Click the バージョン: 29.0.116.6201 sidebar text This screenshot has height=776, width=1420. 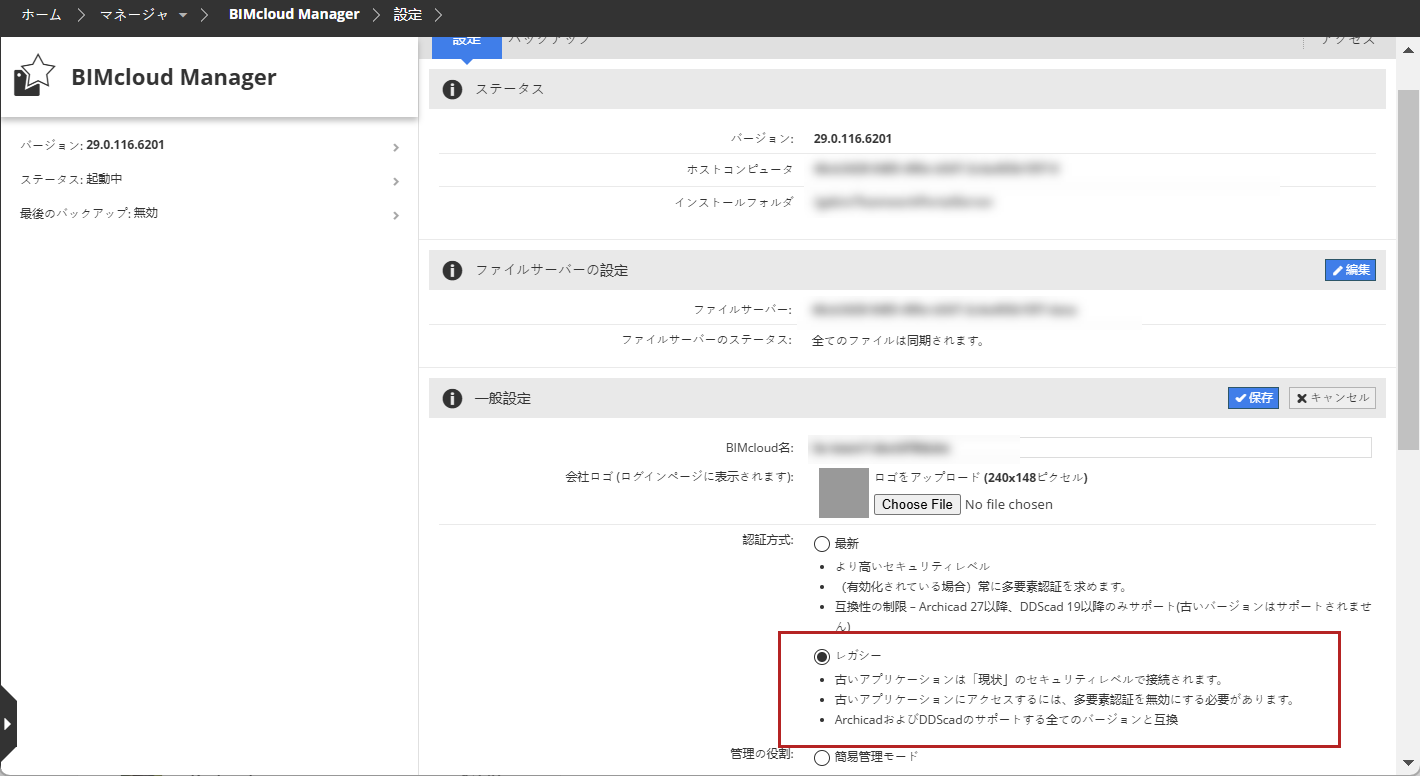(93, 145)
